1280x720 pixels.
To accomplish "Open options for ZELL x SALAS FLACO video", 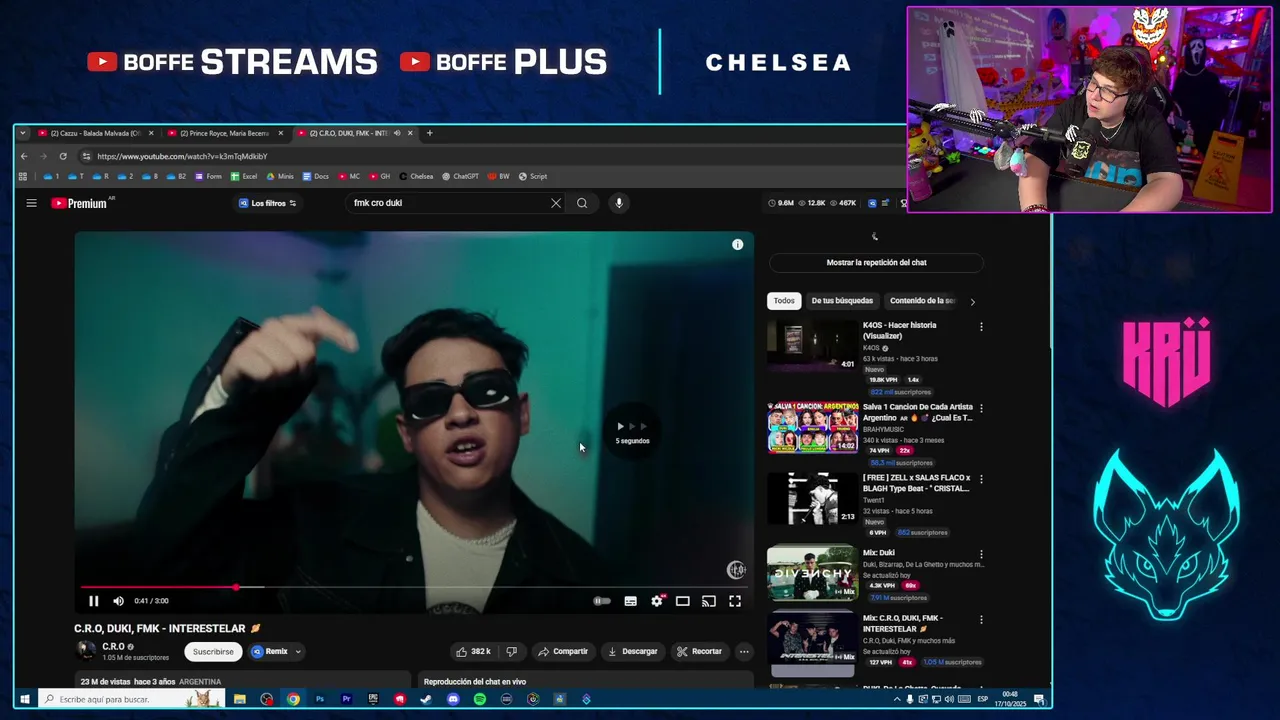I will coord(981,479).
